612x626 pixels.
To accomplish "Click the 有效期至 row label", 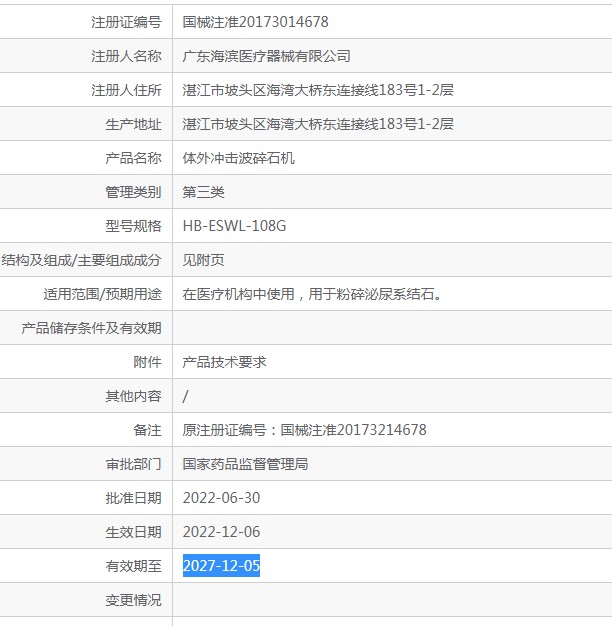I will (x=133, y=566).
